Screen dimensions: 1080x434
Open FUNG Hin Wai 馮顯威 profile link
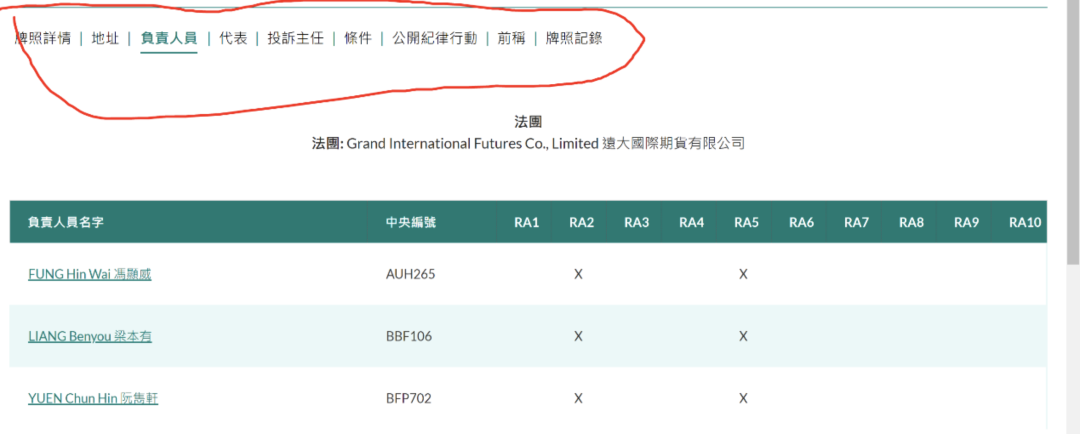coord(90,274)
